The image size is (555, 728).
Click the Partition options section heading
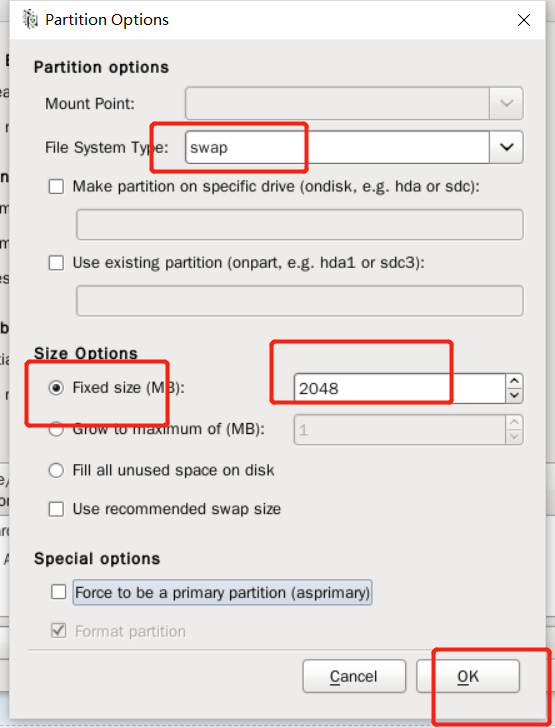(101, 67)
